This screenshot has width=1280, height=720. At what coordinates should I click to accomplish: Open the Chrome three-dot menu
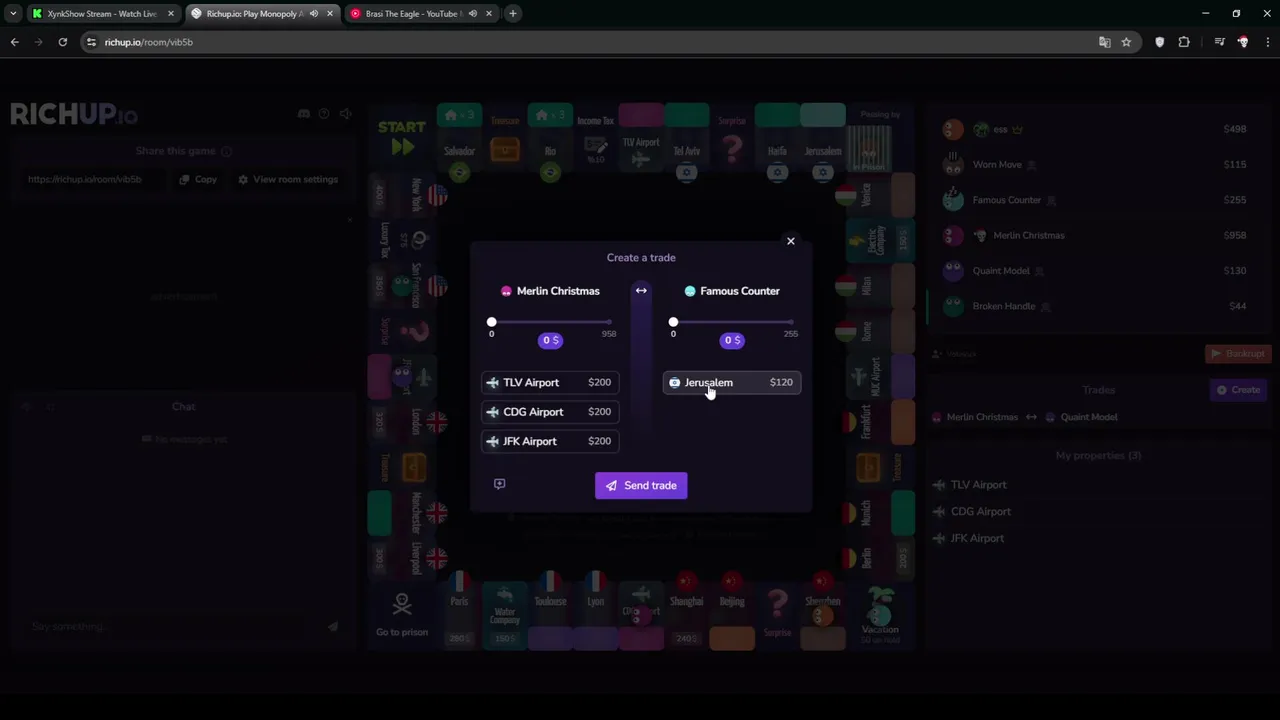pyautogui.click(x=1267, y=42)
